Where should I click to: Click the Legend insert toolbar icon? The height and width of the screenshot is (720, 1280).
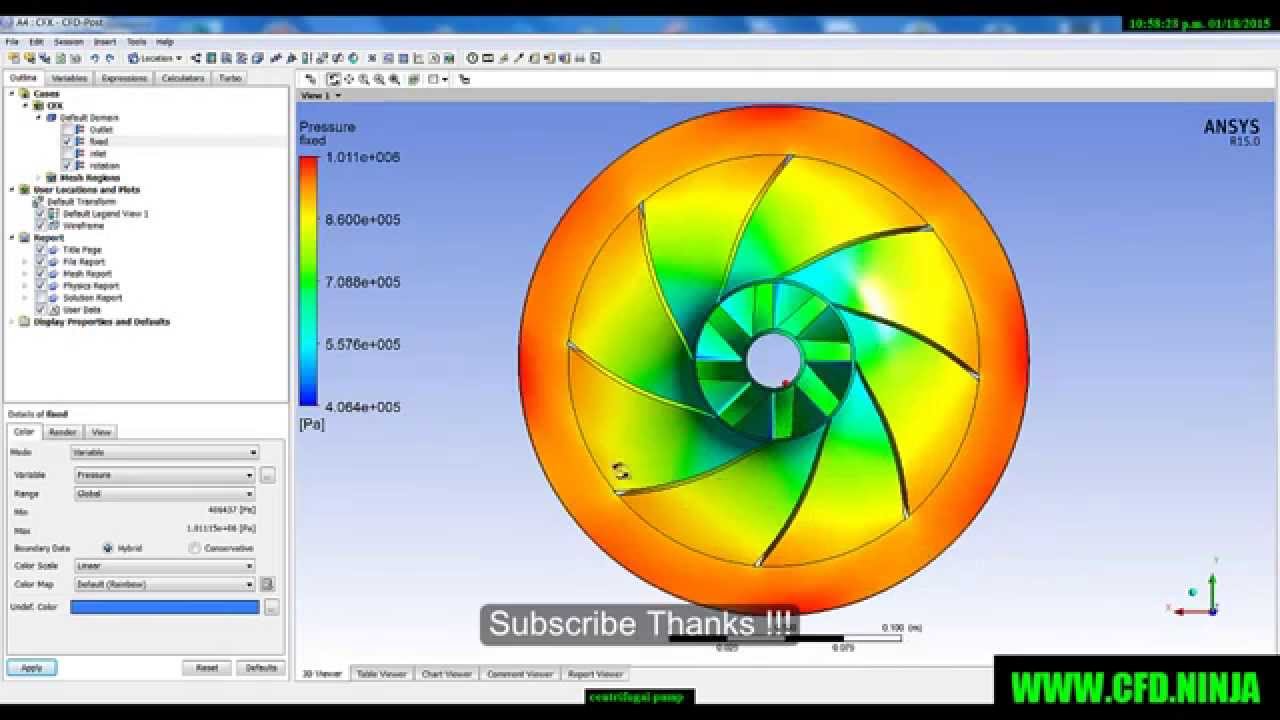(x=305, y=58)
